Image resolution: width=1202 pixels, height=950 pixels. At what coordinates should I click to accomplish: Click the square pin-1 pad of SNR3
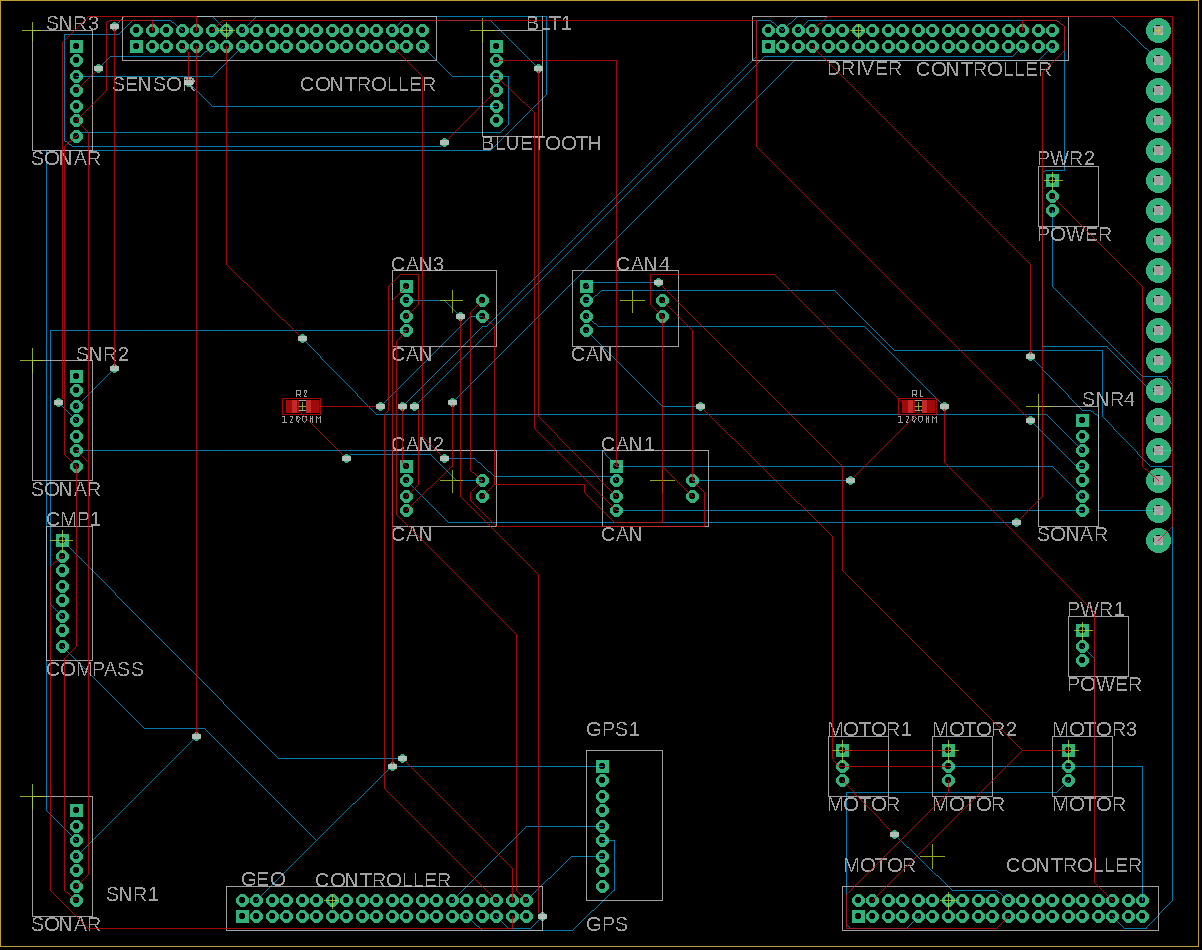point(76,46)
